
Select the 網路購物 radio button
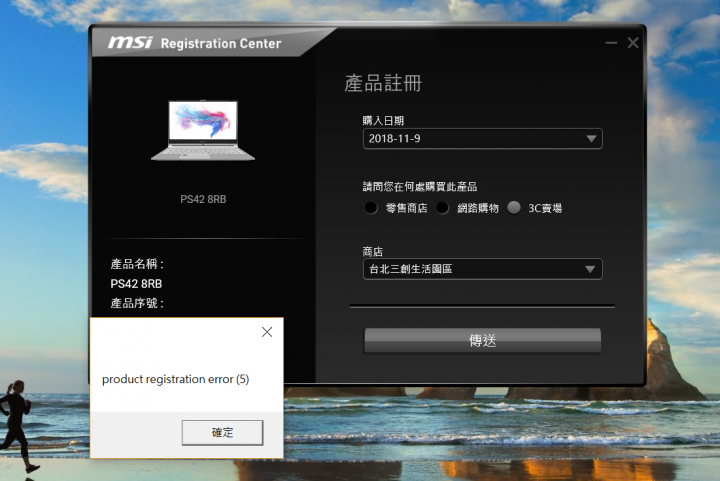pyautogui.click(x=442, y=208)
